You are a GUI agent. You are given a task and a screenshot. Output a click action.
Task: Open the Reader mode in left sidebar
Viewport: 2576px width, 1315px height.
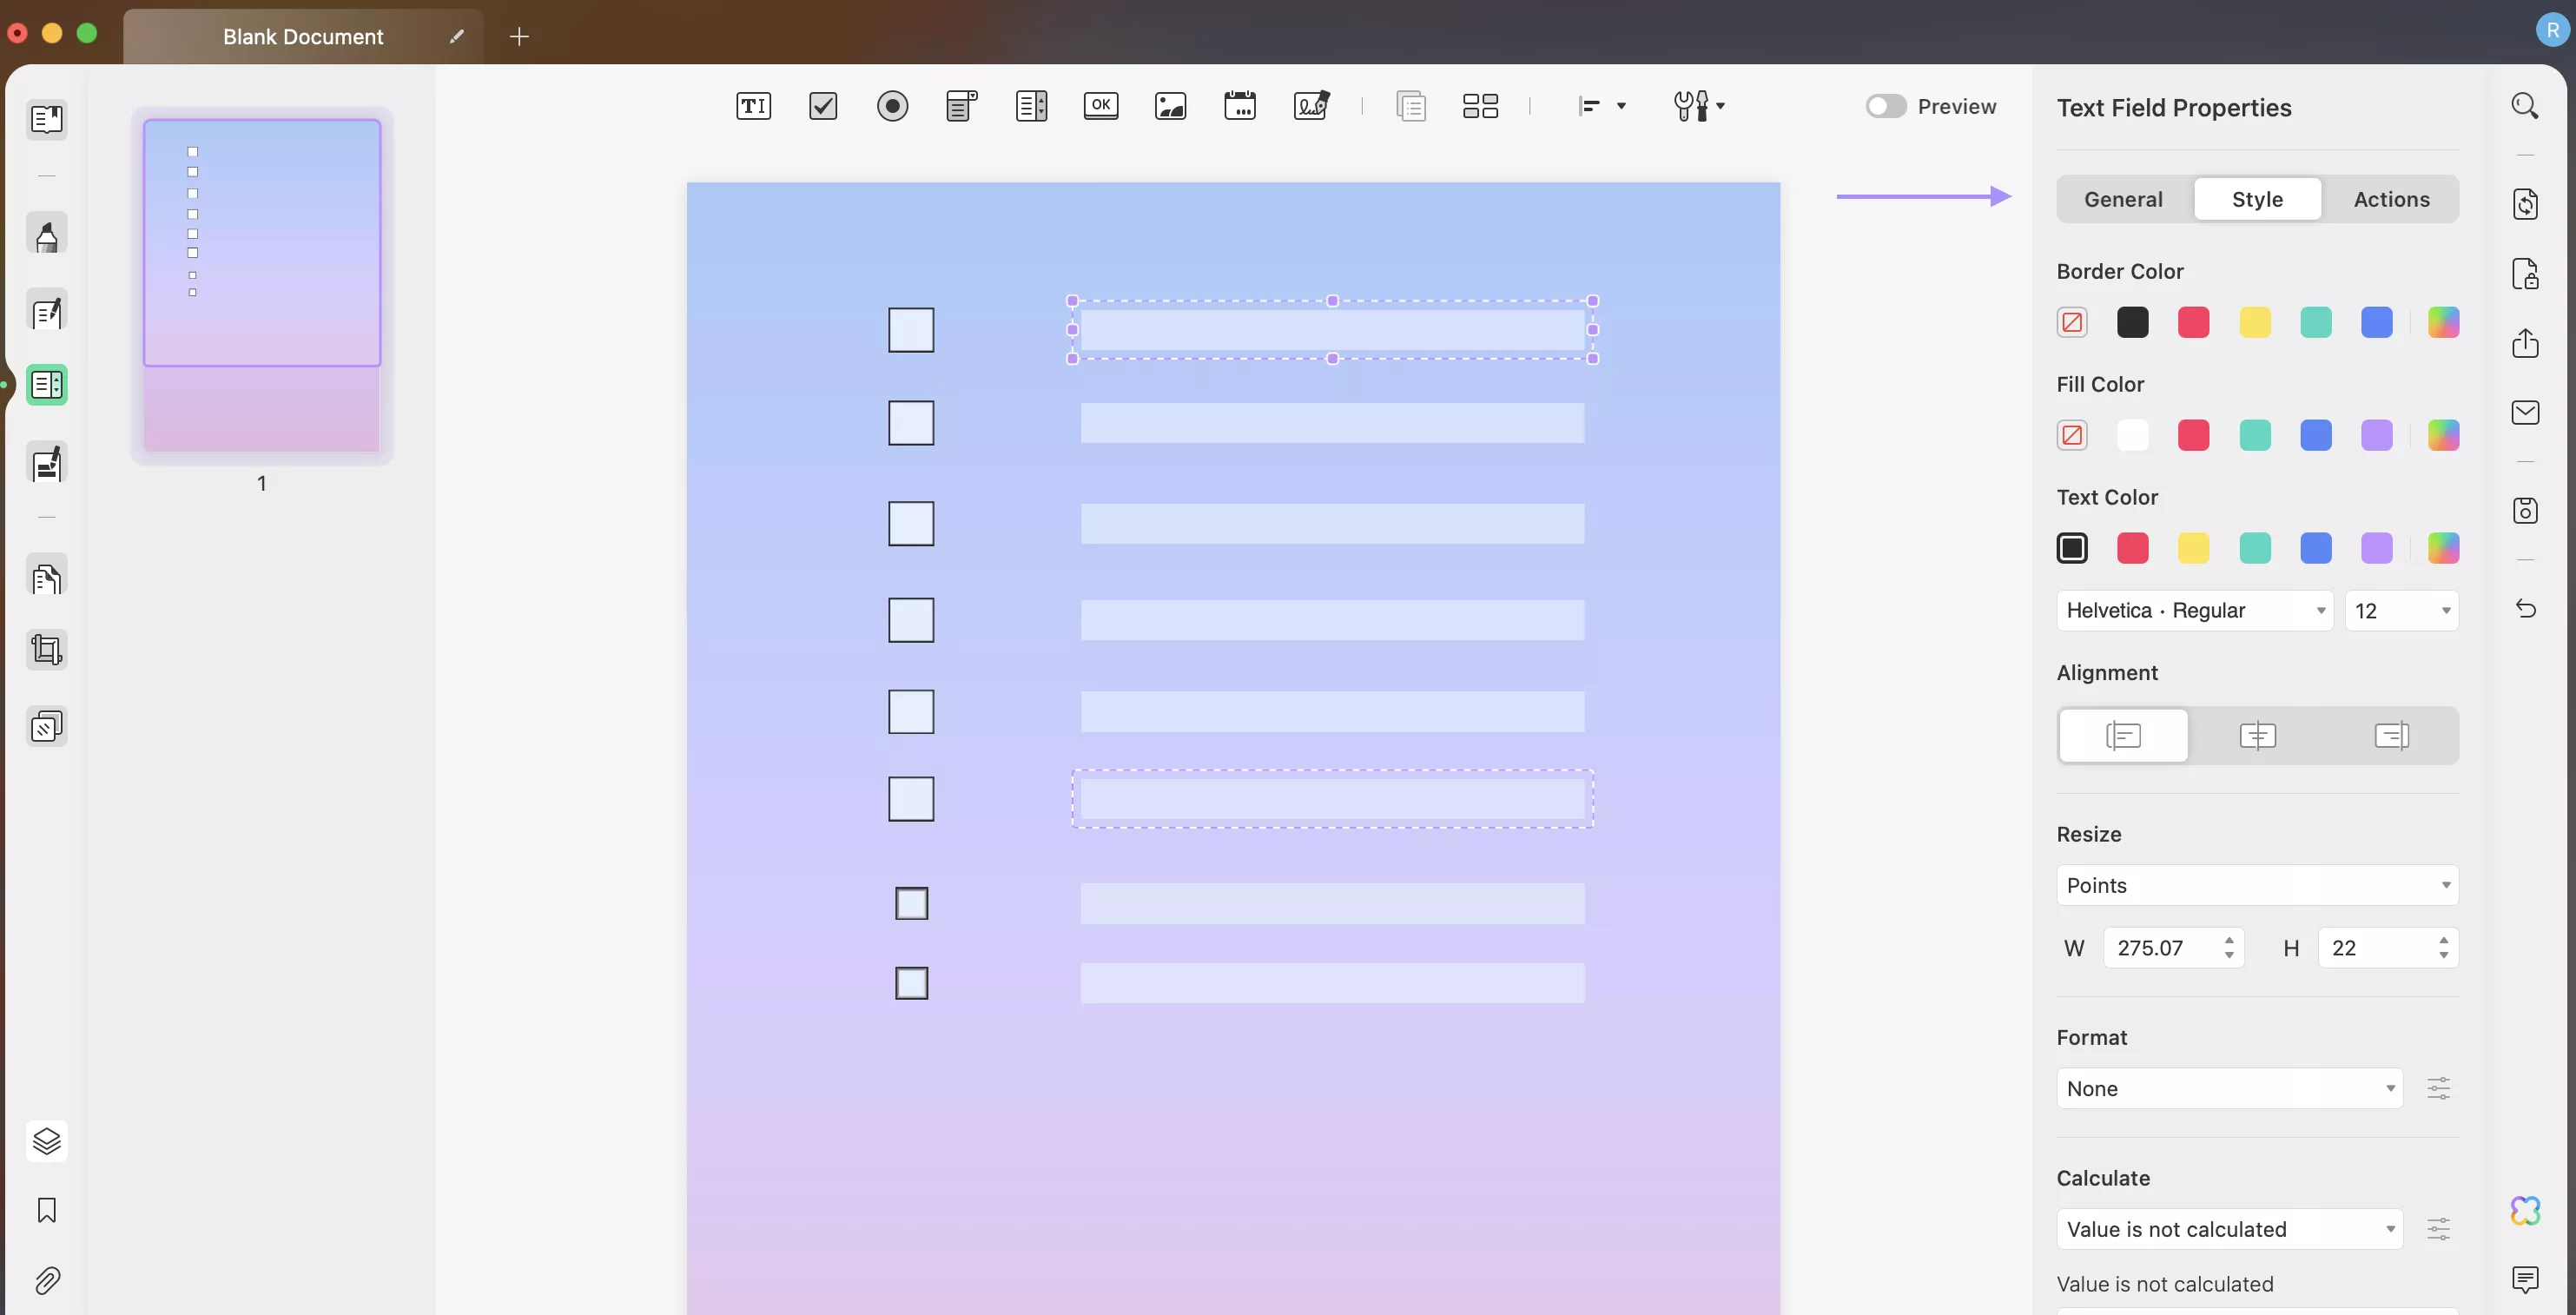(x=47, y=120)
